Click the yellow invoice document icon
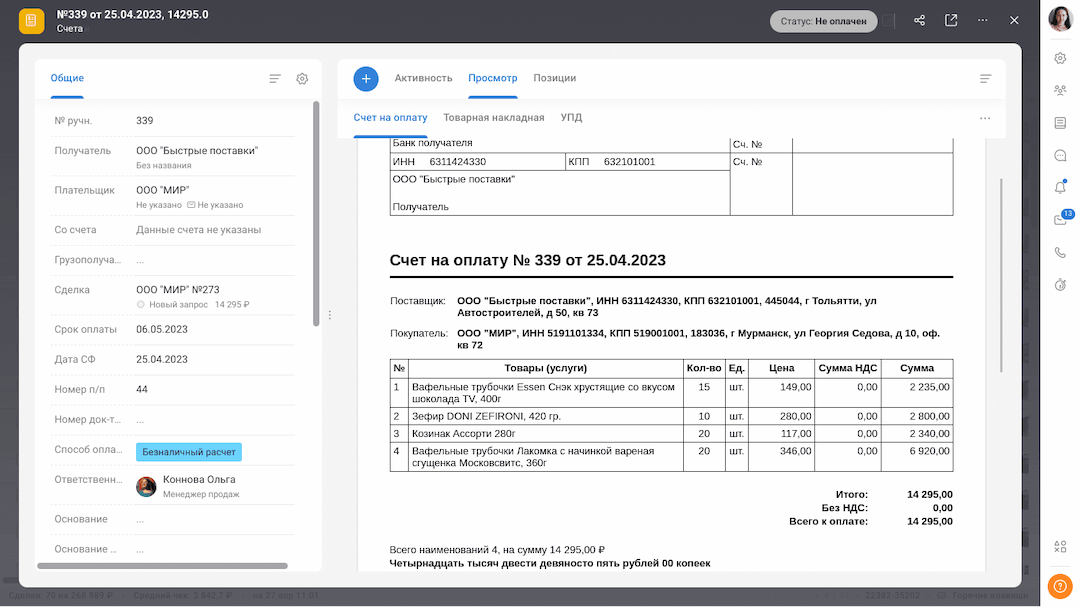The image size is (1080, 607). tap(31, 21)
